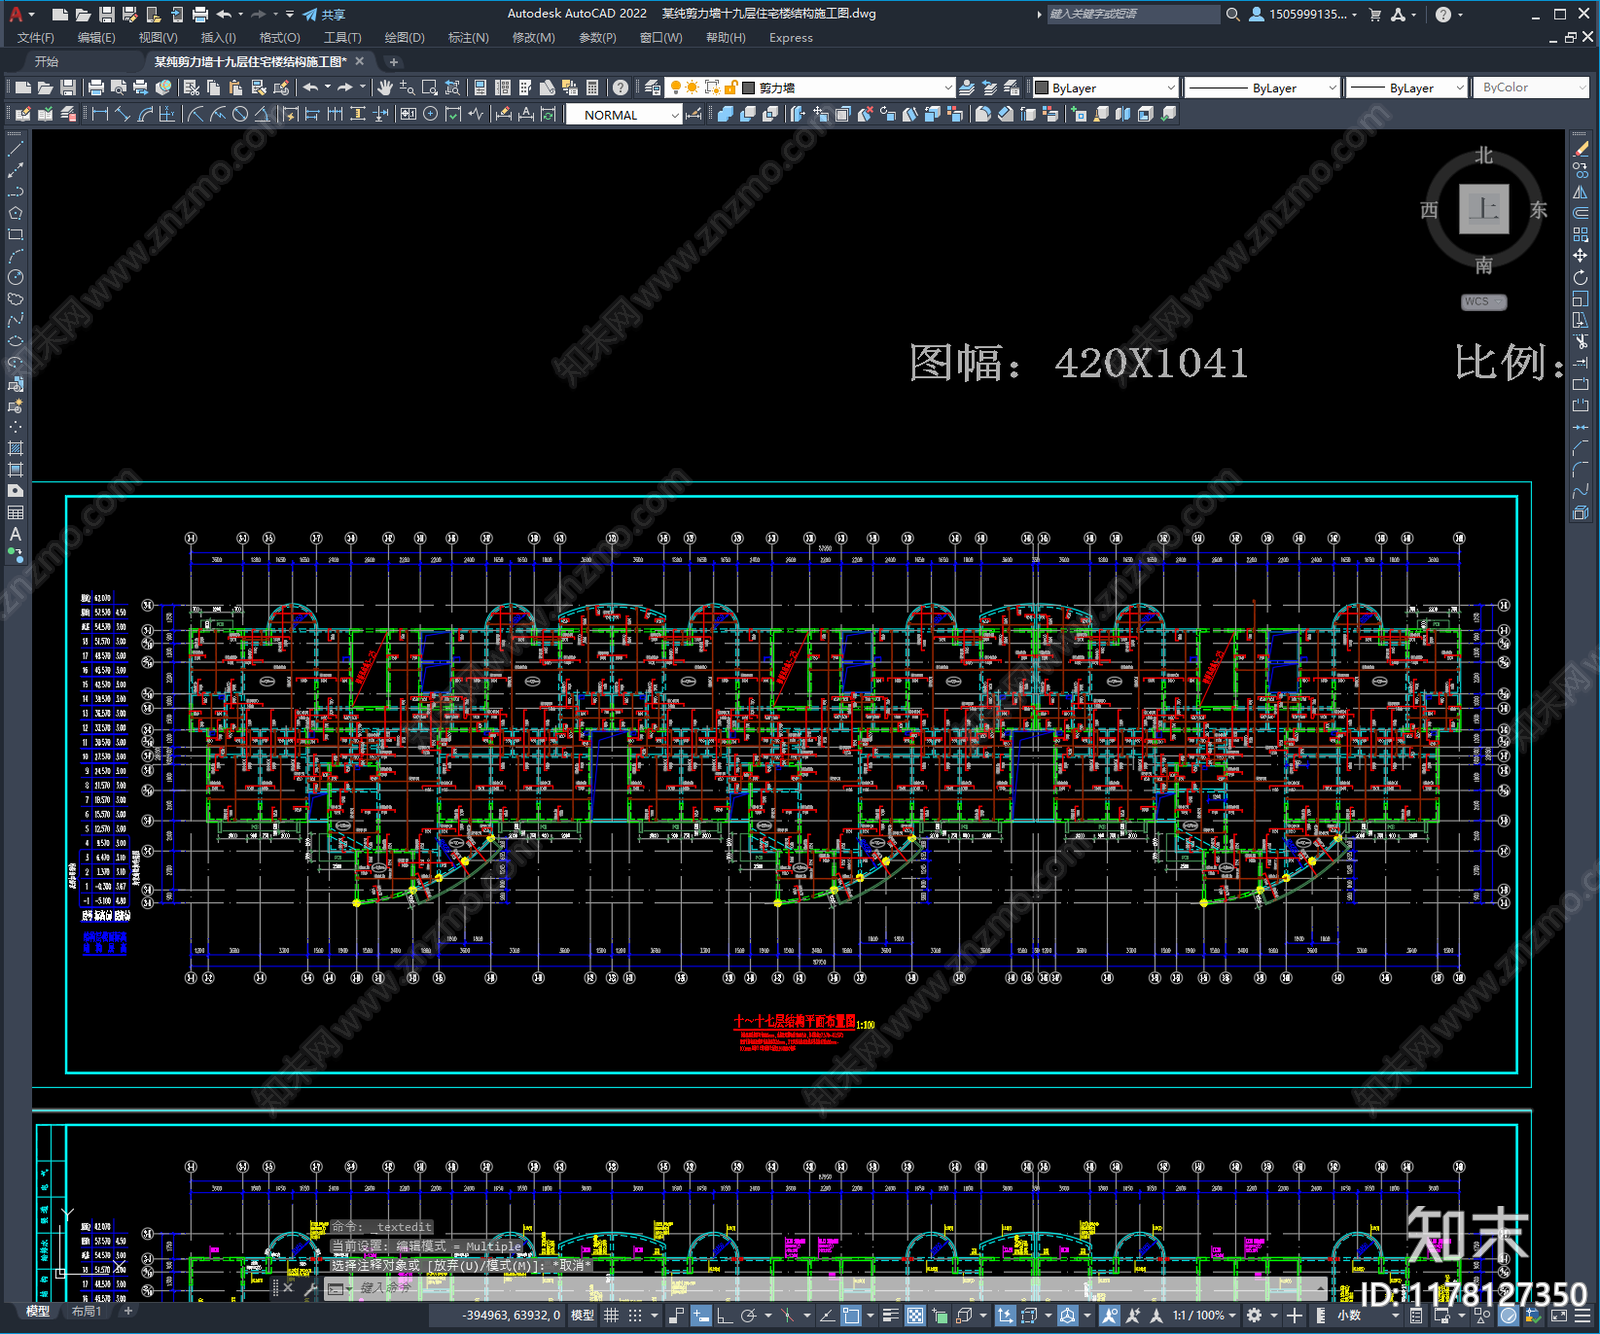Open the 标注(N) menu

pos(468,38)
